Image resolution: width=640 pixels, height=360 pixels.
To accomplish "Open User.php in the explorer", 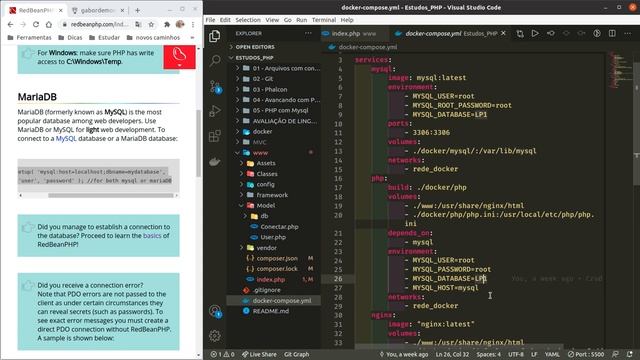I will [x=273, y=237].
